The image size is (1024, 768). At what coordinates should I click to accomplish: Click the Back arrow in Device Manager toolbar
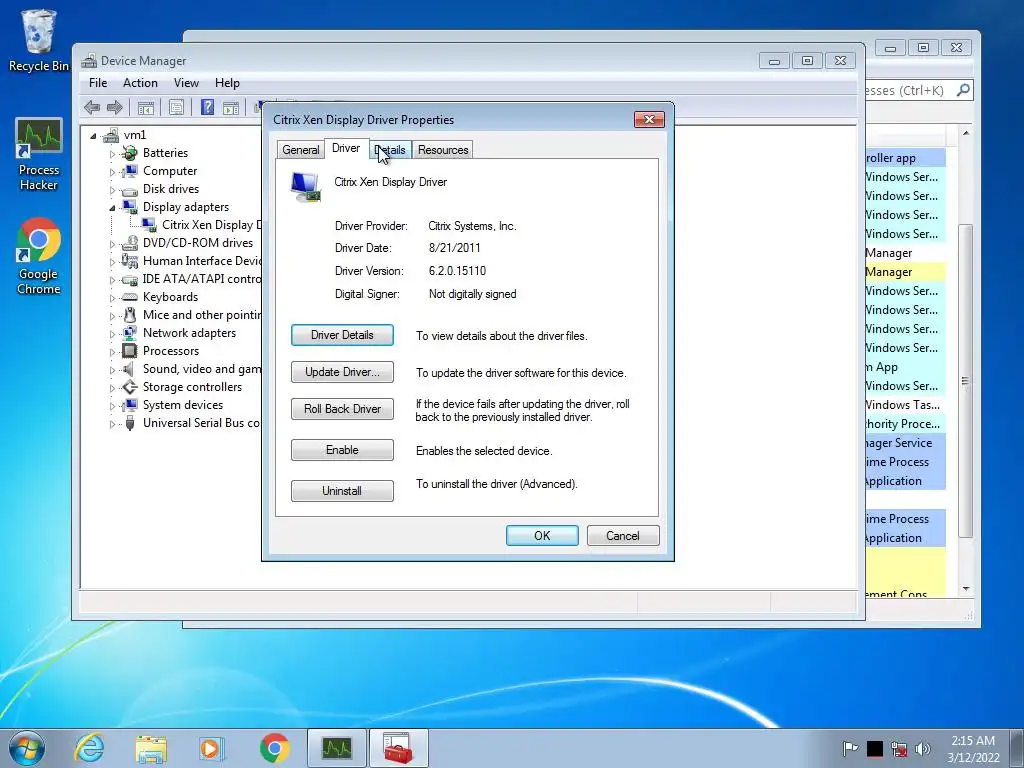click(x=92, y=107)
